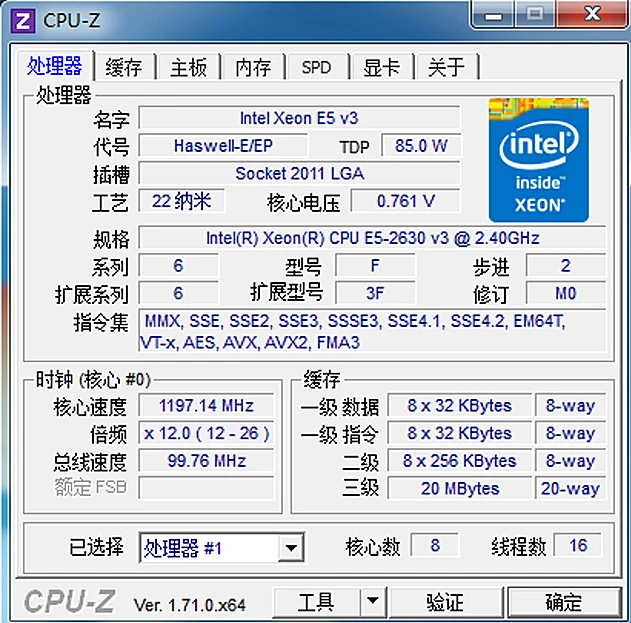The height and width of the screenshot is (623, 631).
Task: Select the 处理器 tab
Action: [55, 65]
